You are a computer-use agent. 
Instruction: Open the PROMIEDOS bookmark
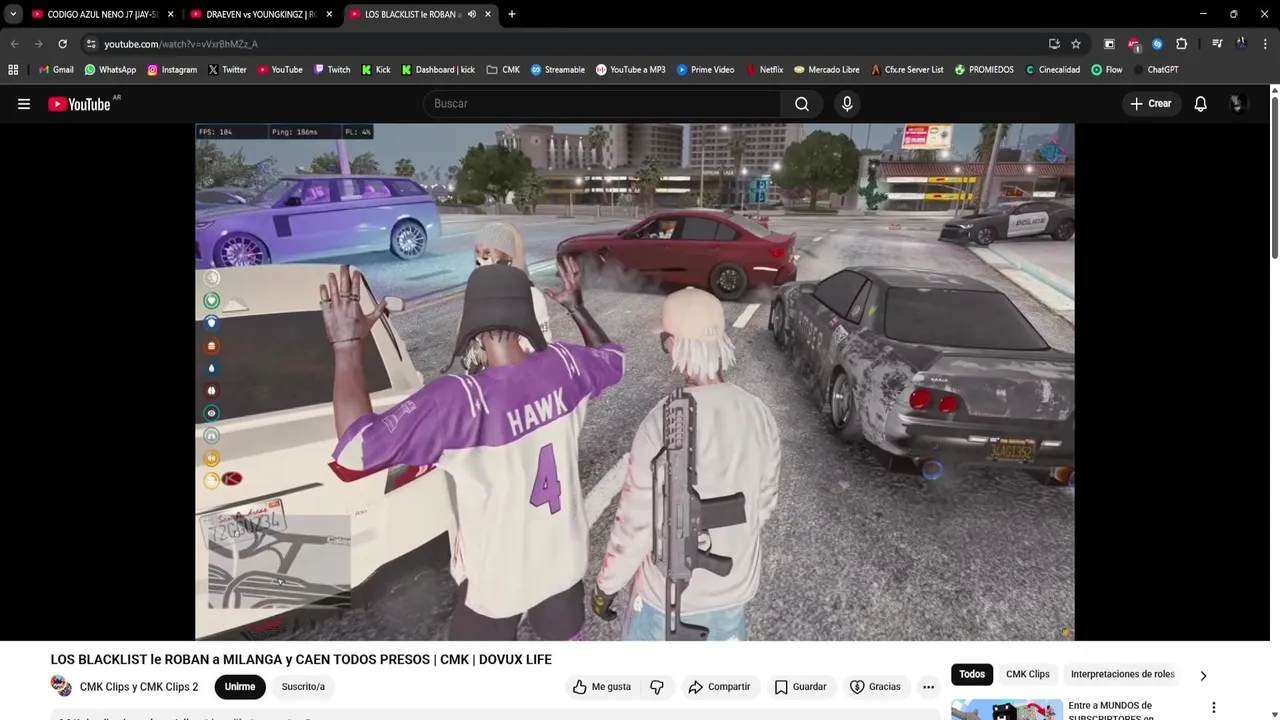tap(984, 70)
